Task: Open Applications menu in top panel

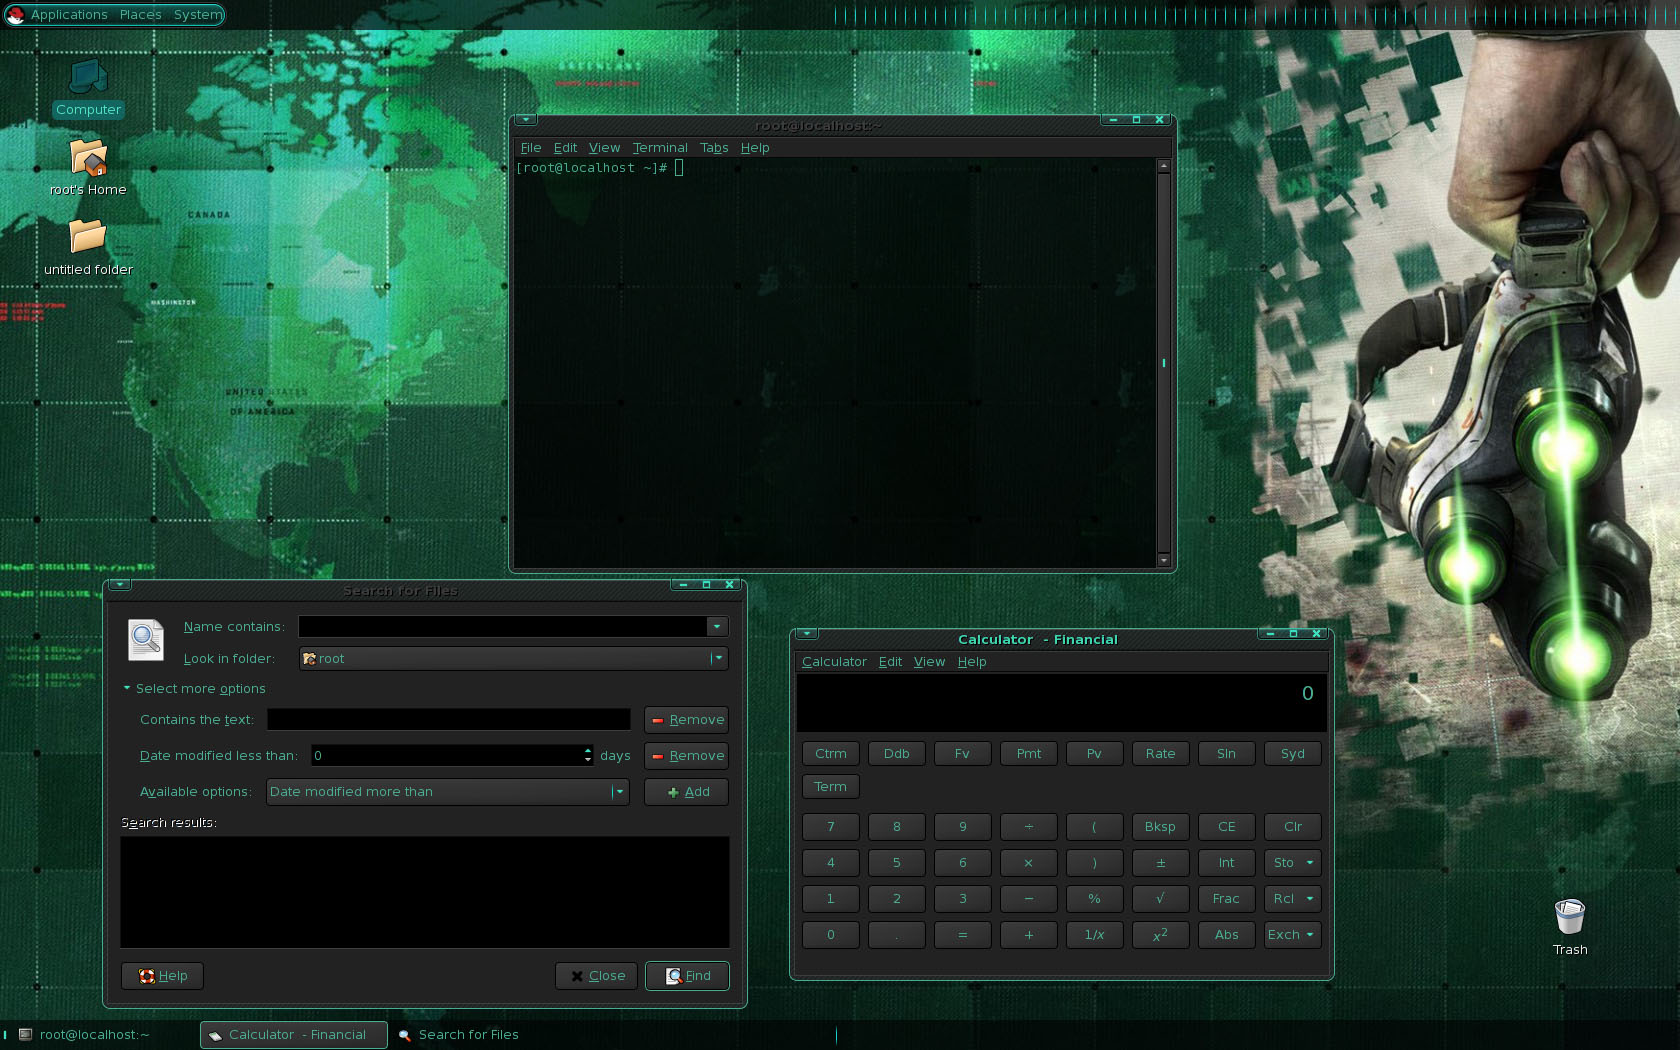Action: pyautogui.click(x=69, y=15)
